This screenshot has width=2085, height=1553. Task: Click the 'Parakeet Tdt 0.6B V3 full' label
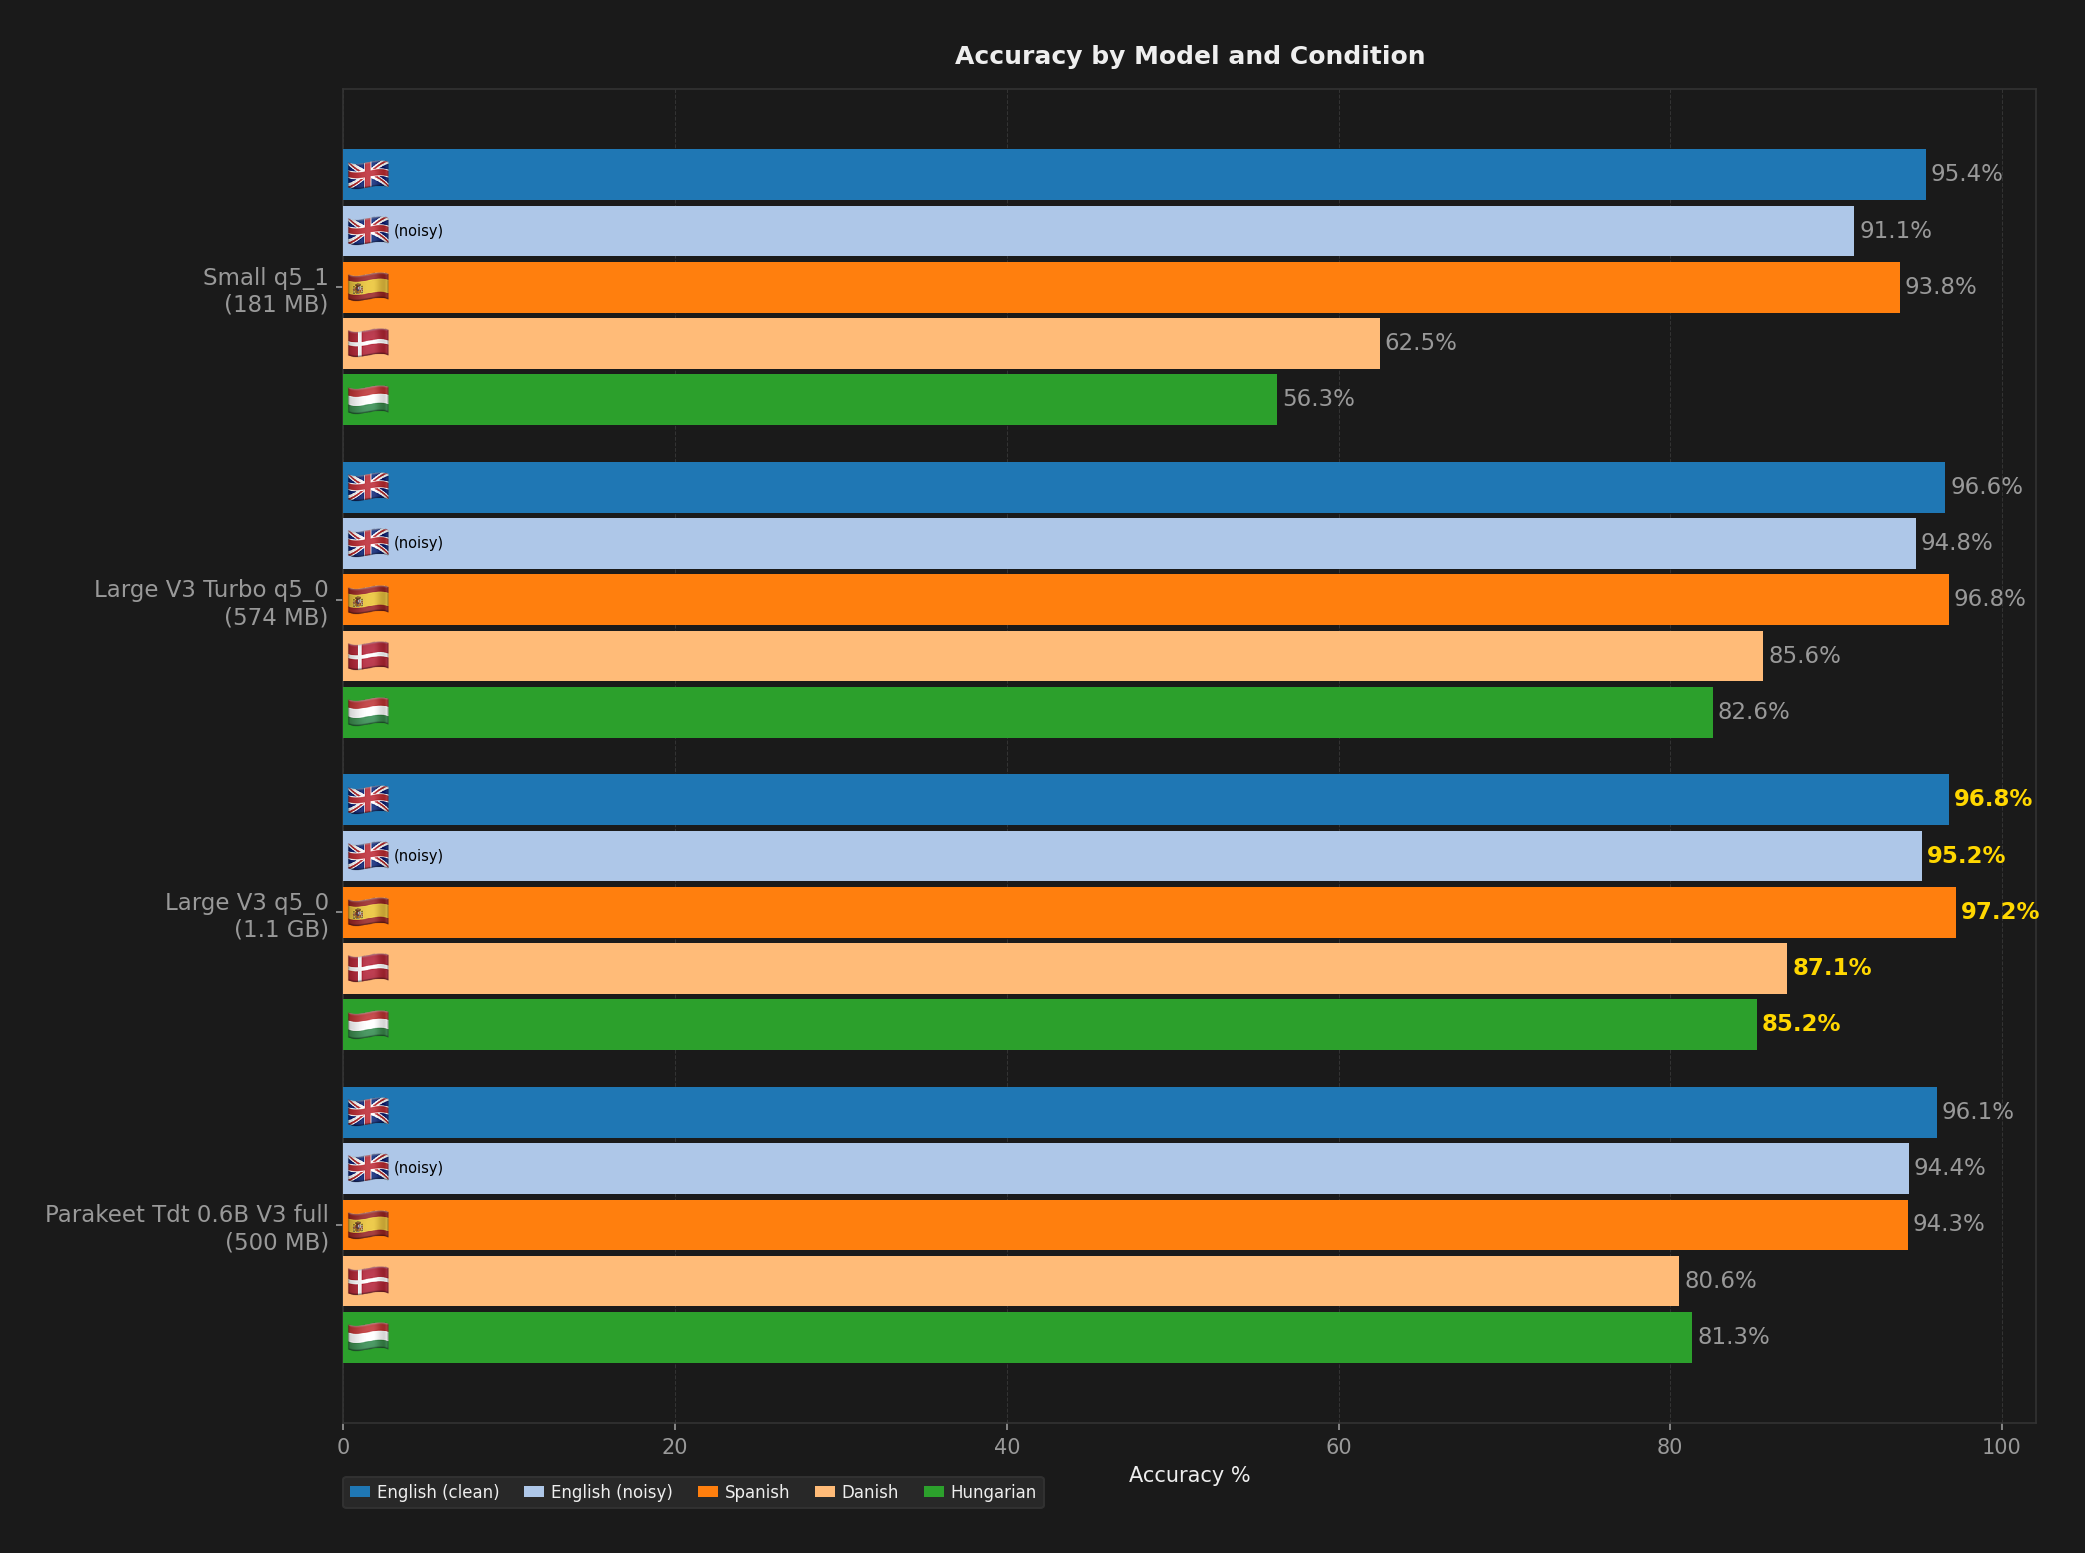coord(187,1214)
